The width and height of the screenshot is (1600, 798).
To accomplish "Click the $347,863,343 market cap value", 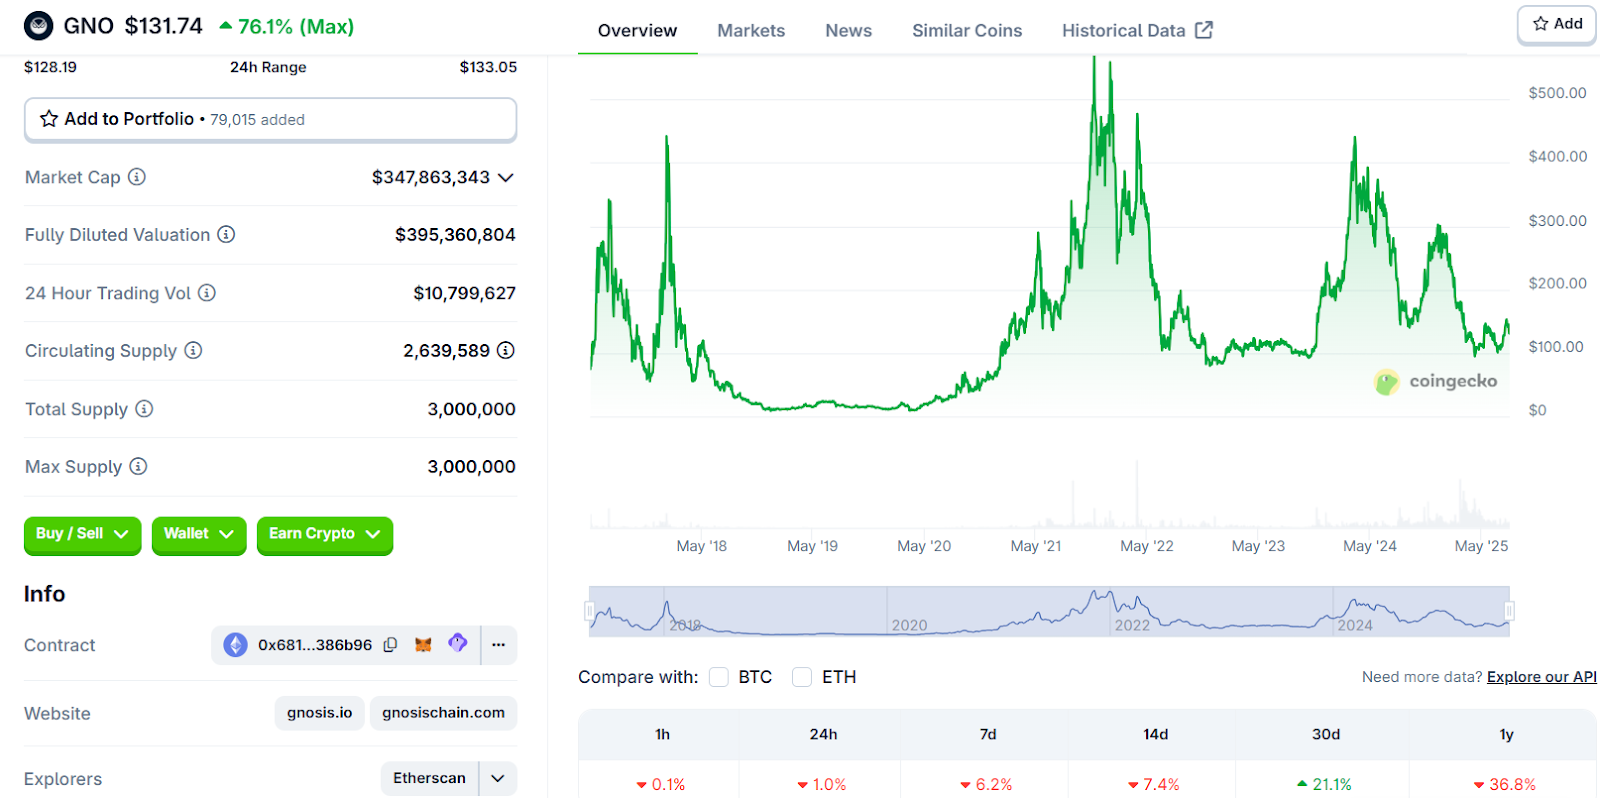I will tap(431, 177).
